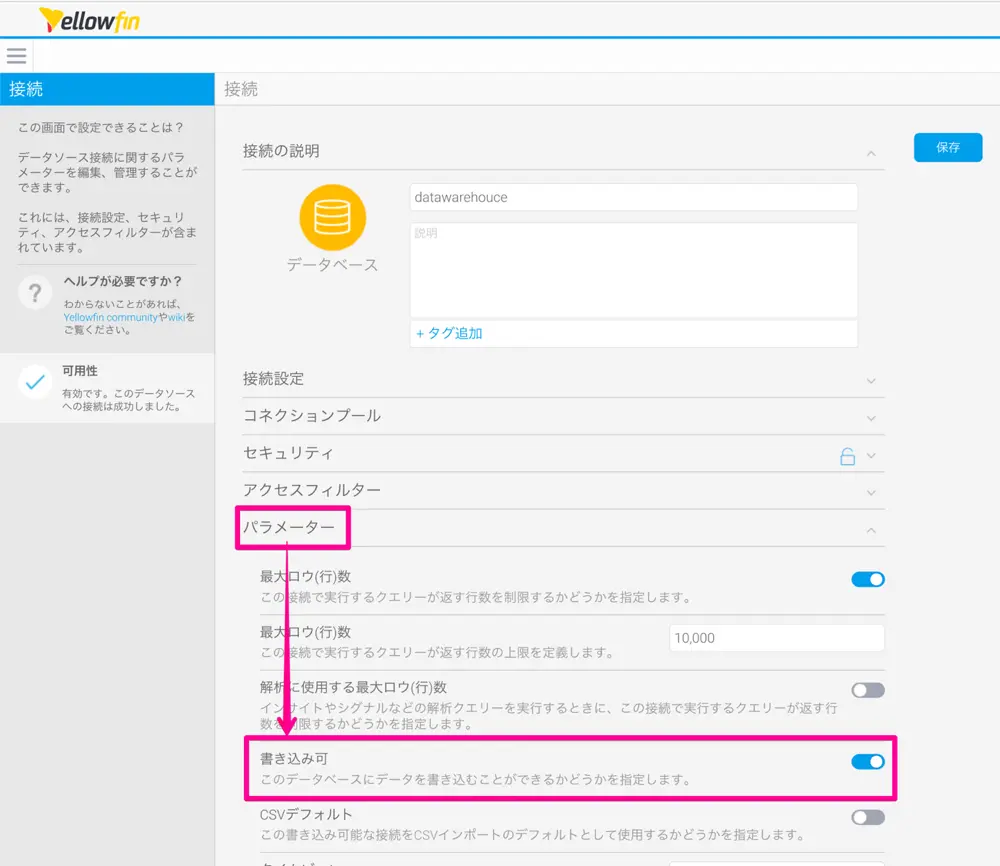Collapse the パラメーター section
This screenshot has width=1000, height=866.
coord(871,530)
